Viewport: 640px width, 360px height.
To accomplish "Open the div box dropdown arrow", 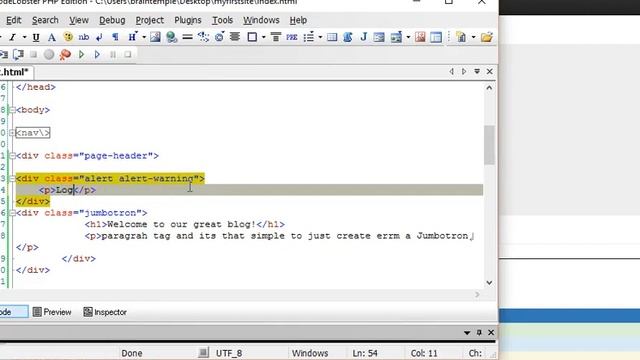I will pos(264,38).
